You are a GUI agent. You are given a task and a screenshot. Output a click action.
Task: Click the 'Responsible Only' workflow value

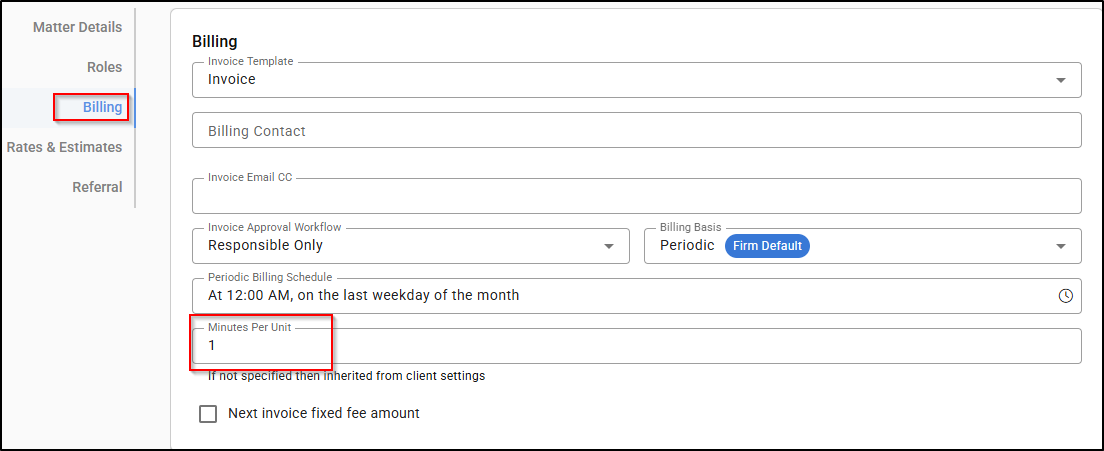pos(265,245)
